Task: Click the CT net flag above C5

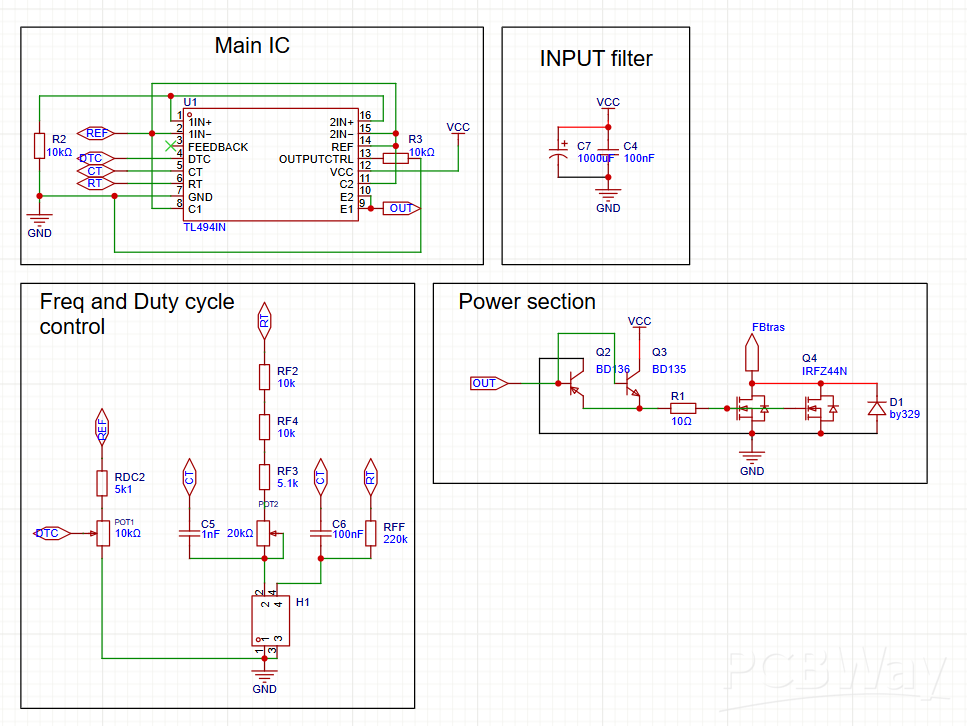Action: 189,477
